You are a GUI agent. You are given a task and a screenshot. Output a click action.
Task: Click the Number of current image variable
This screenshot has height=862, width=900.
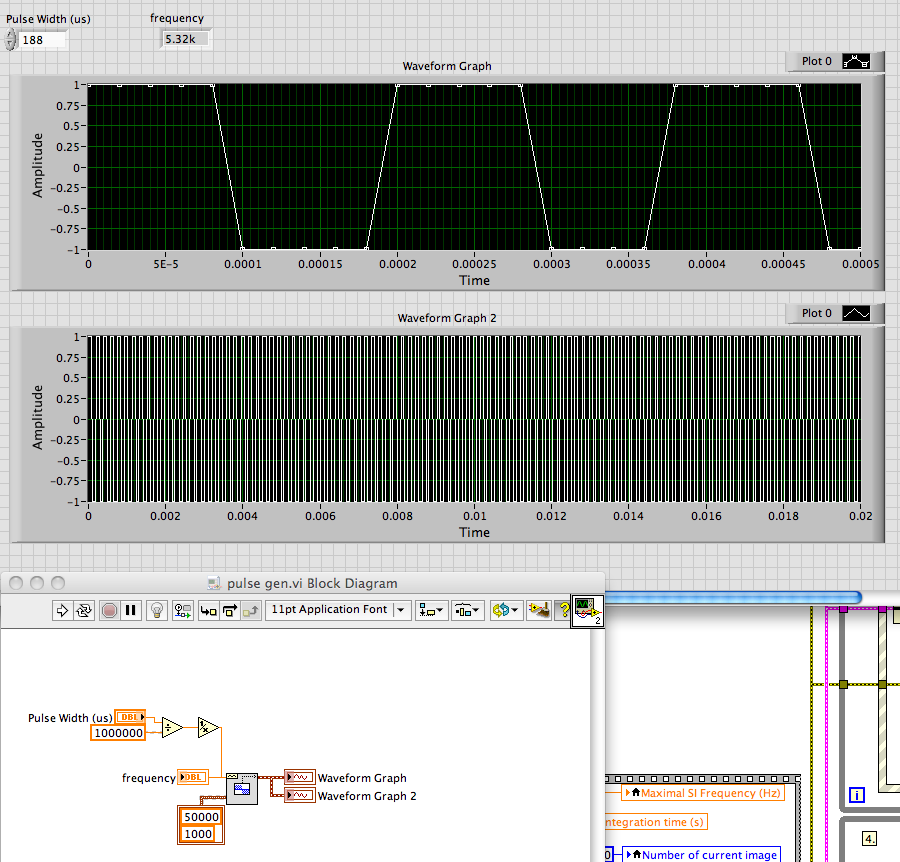(x=701, y=855)
